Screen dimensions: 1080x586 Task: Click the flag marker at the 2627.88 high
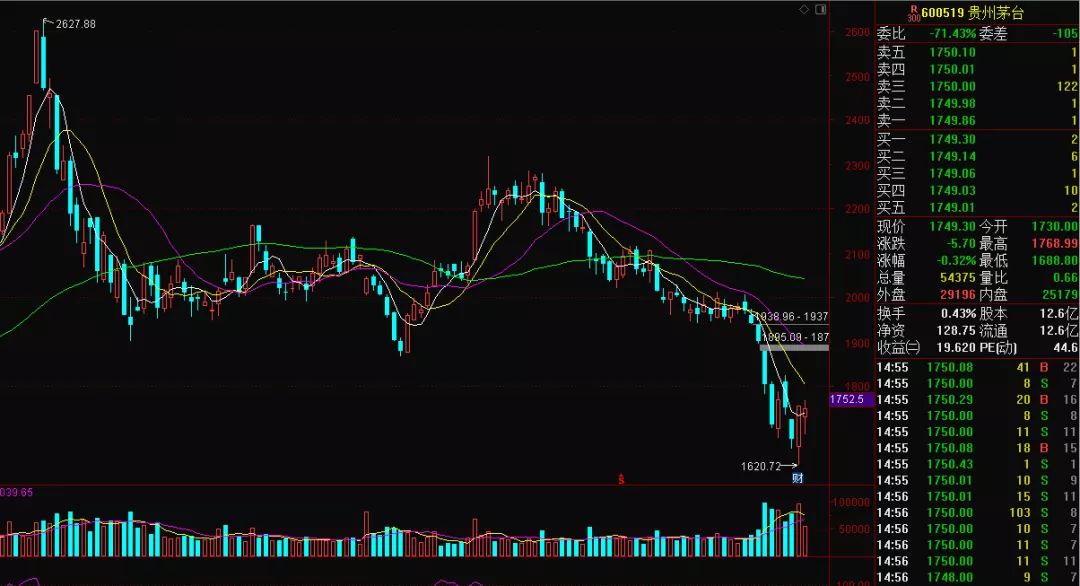[x=46, y=22]
